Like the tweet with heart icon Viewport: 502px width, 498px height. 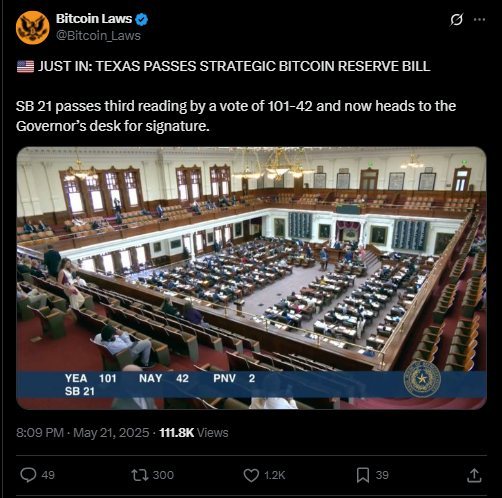[x=251, y=475]
